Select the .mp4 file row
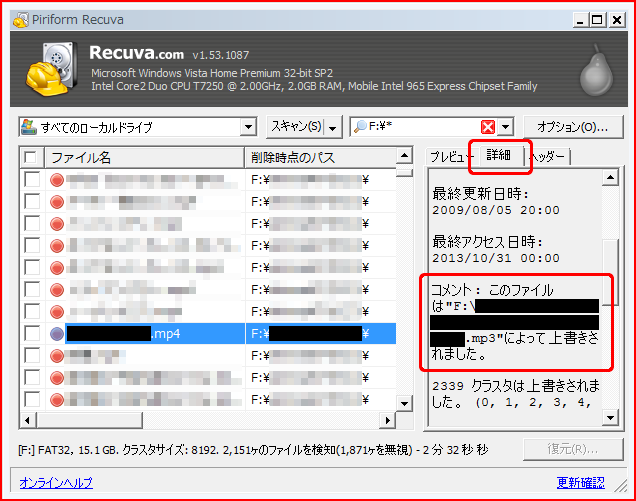The height and width of the screenshot is (501, 636). coord(208,333)
